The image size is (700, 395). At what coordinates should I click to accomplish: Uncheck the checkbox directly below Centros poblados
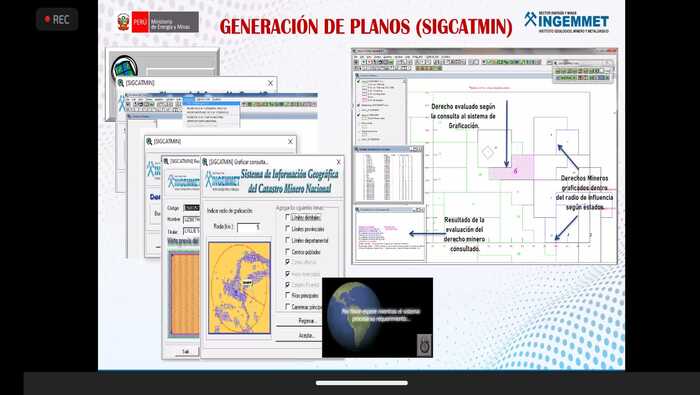pyautogui.click(x=288, y=262)
